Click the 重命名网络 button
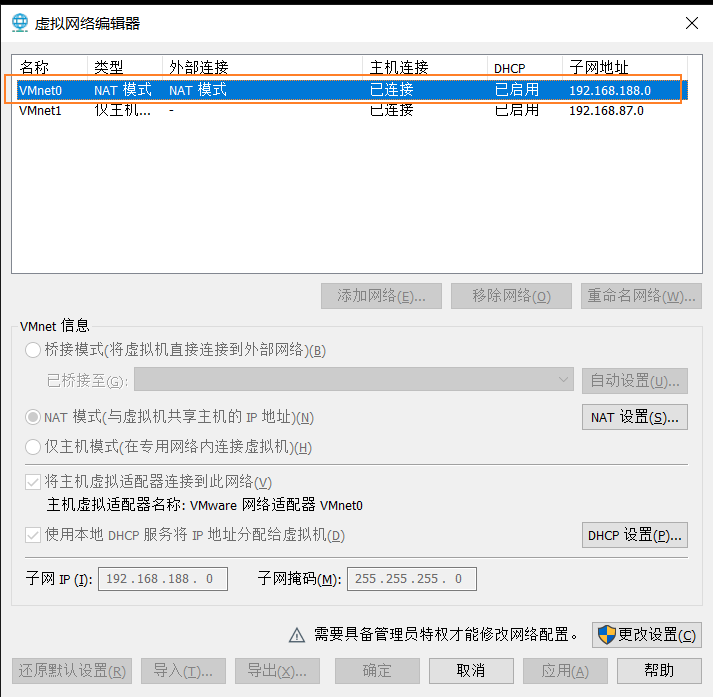Image resolution: width=713 pixels, height=697 pixels. pyautogui.click(x=641, y=296)
